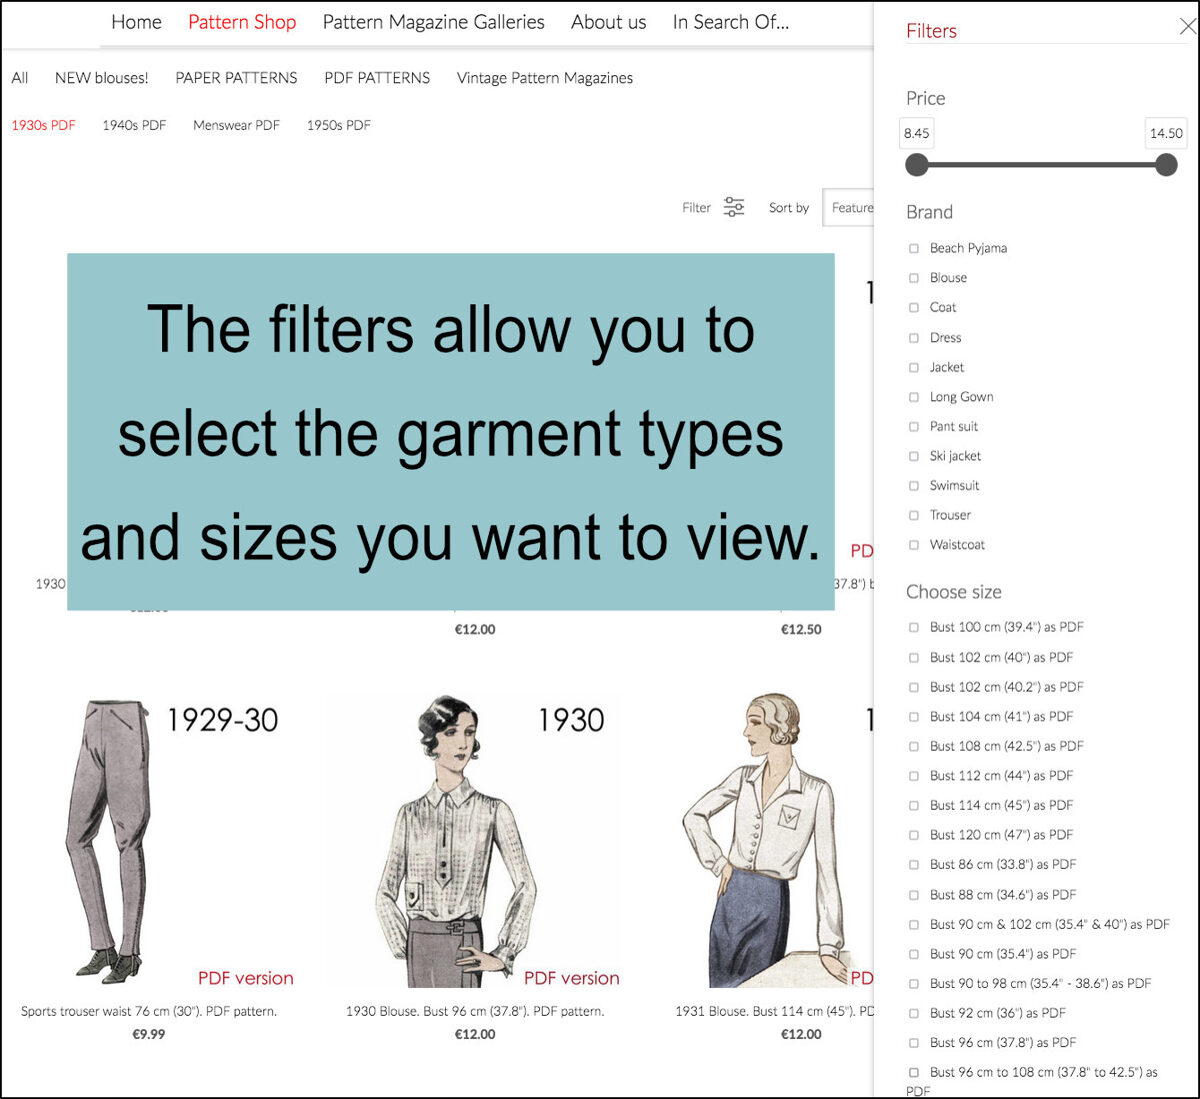
Task: Open the Pattern Magazine Galleries menu
Action: point(433,22)
